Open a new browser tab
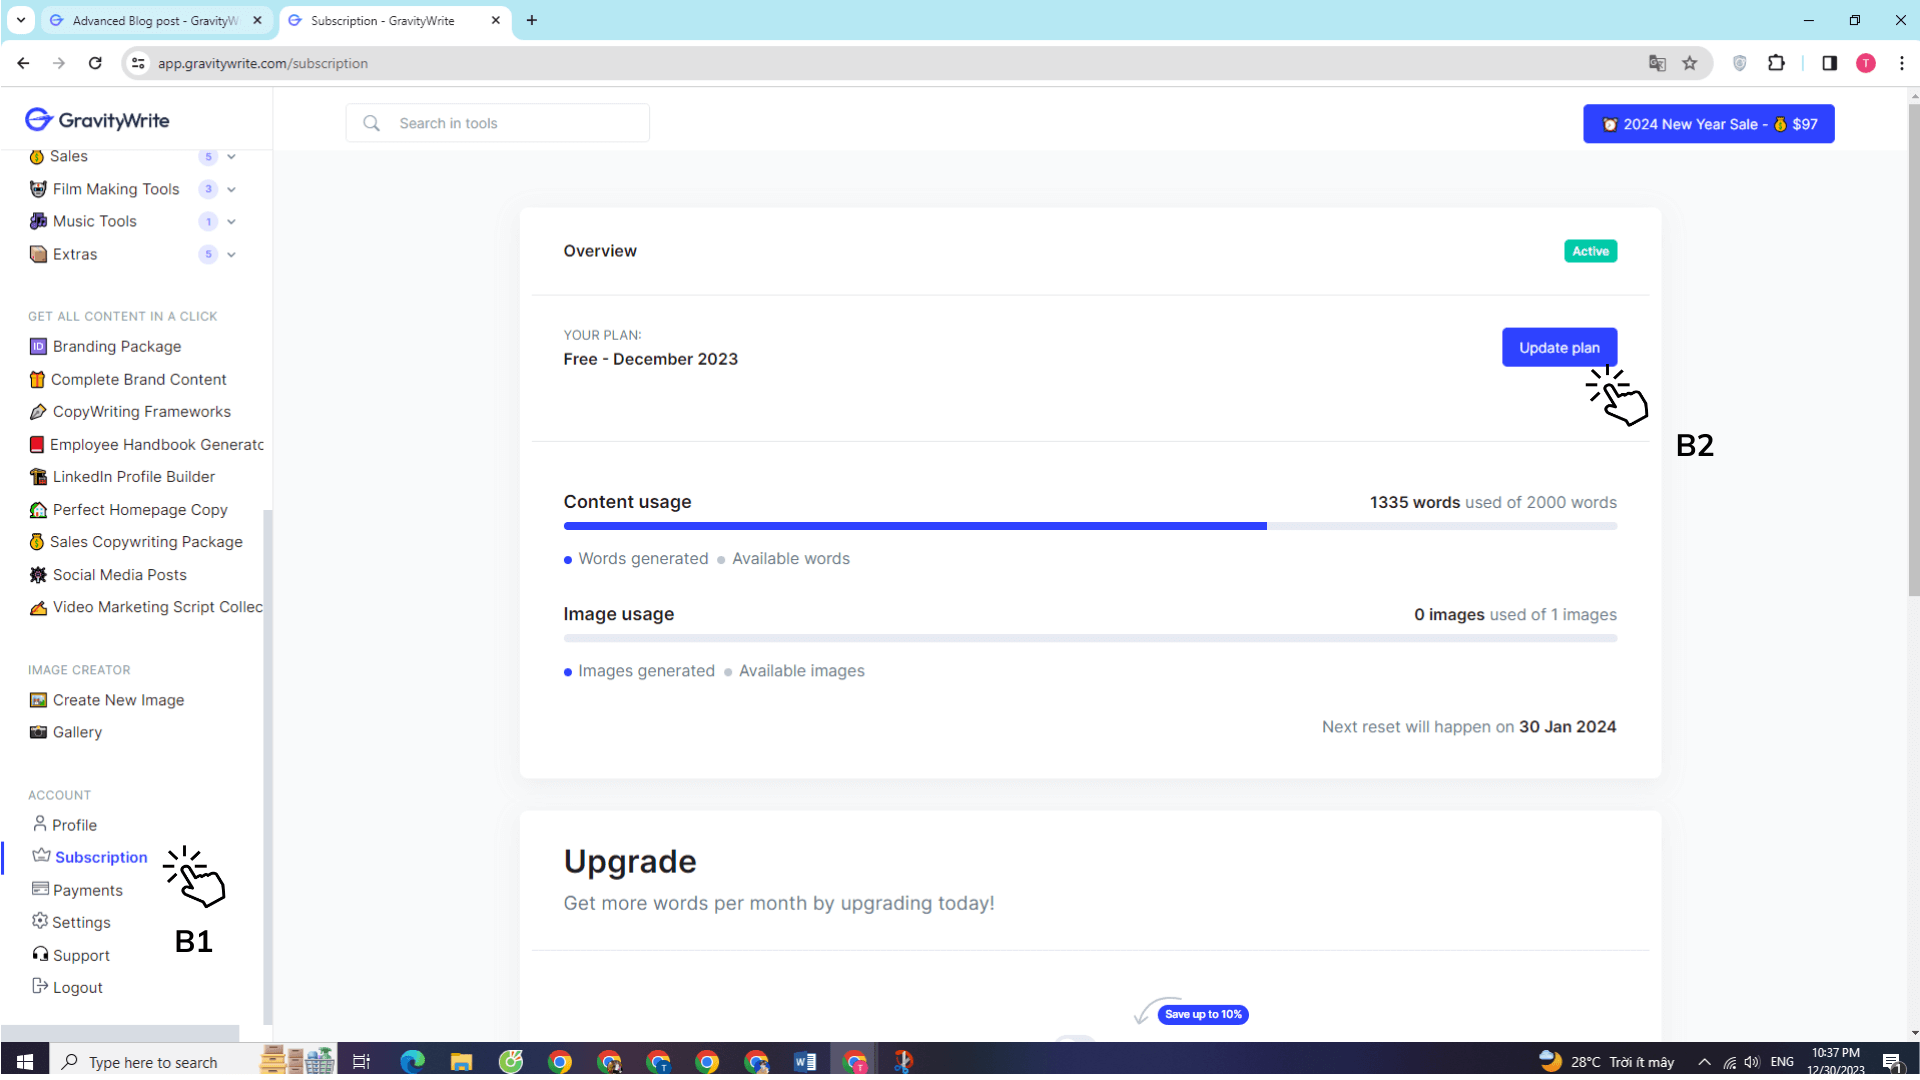 531,20
